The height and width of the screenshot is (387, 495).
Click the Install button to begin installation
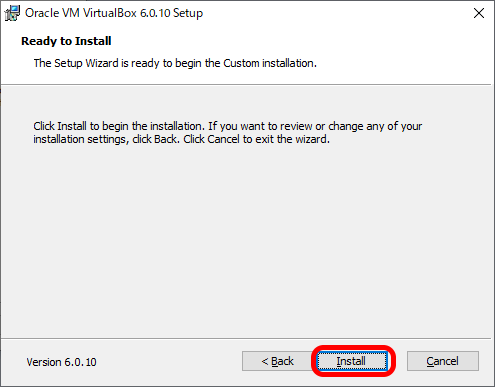click(352, 361)
